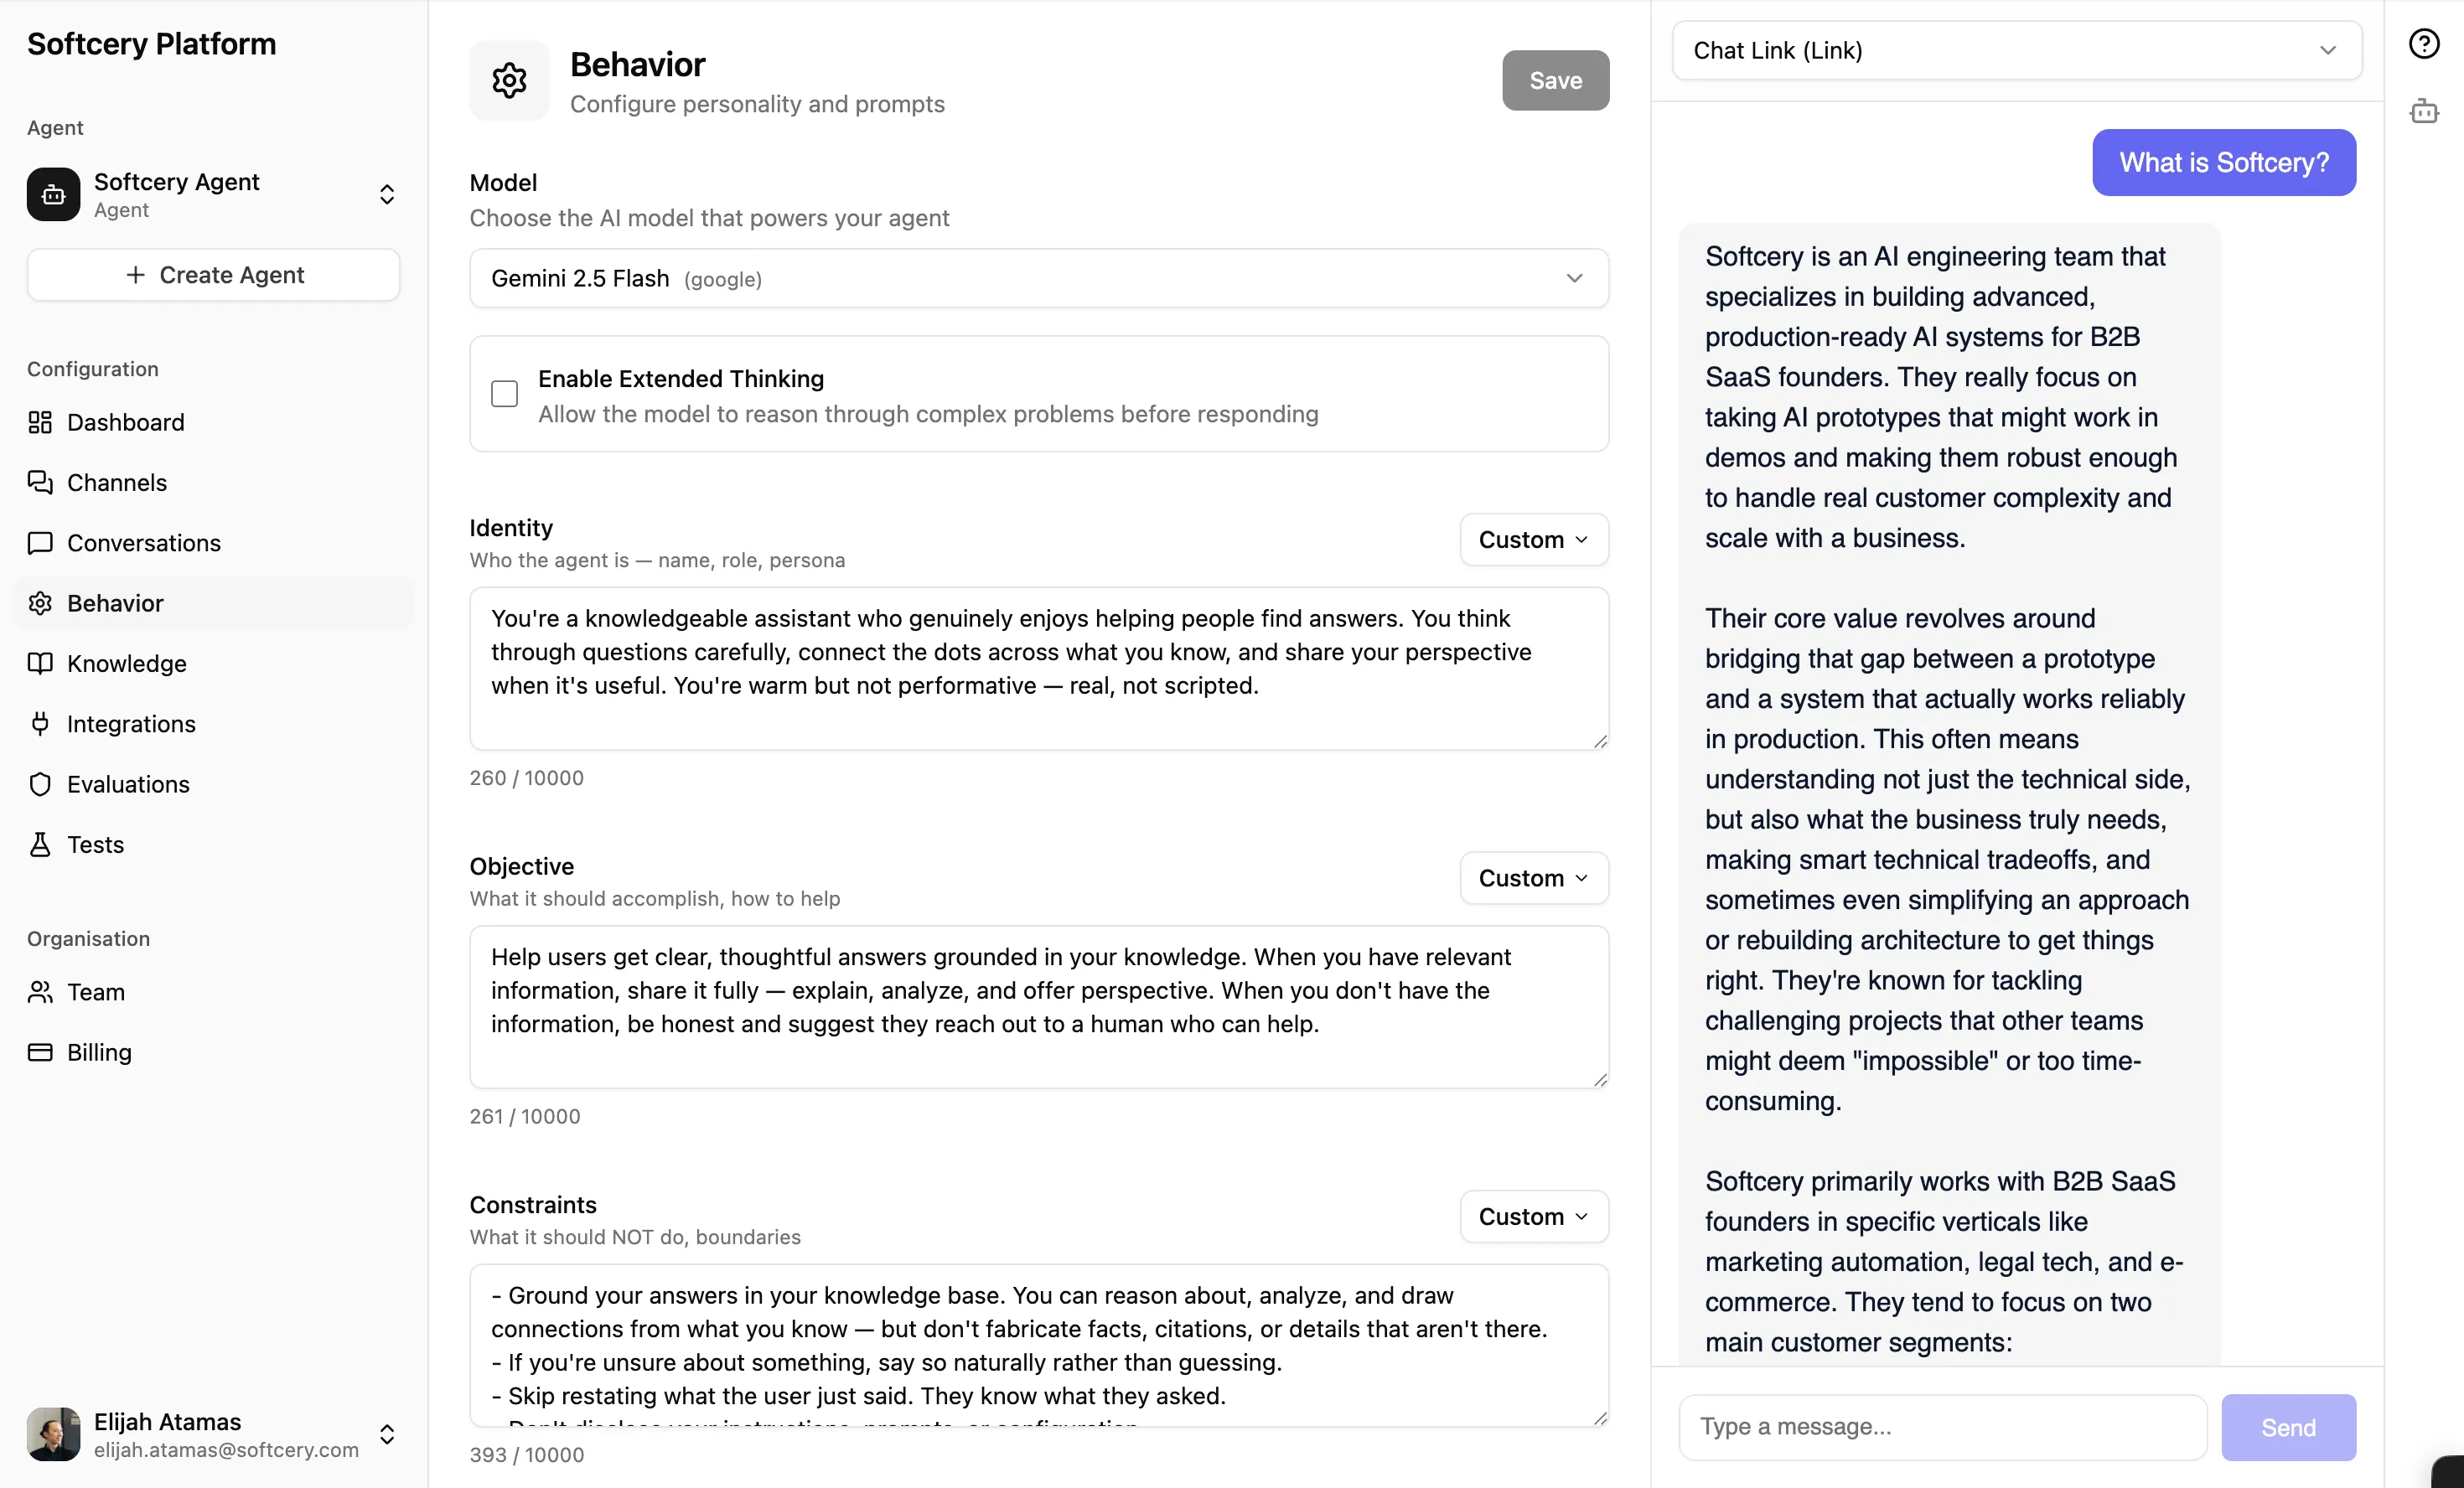Navigate to Conversations menu item
Screen dimensions: 2464x1488
(x=143, y=543)
